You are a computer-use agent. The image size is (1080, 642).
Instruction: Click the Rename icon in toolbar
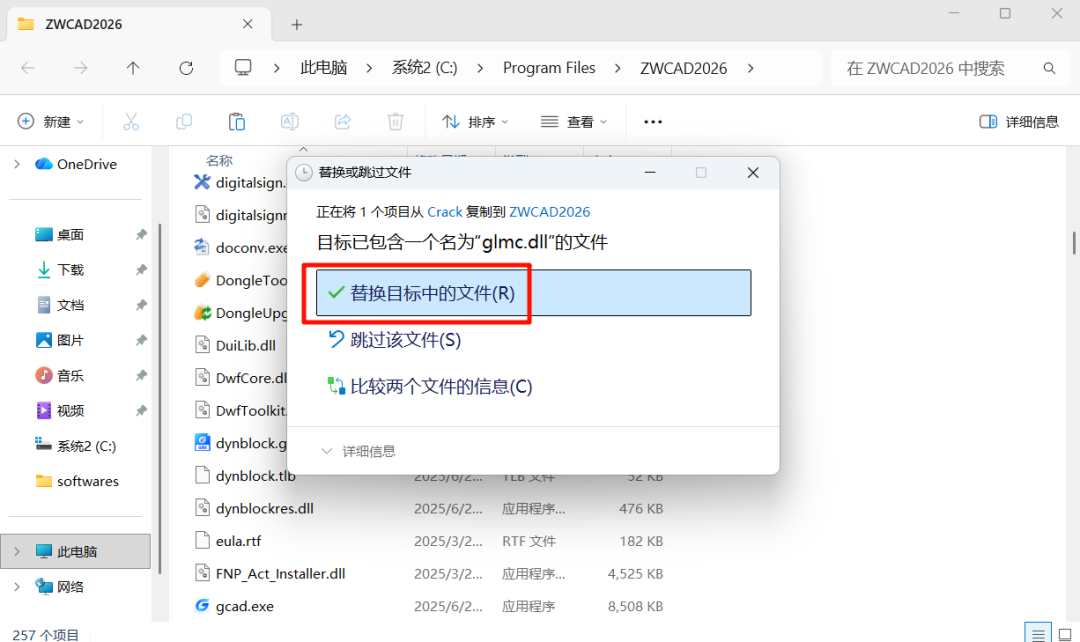pos(290,122)
